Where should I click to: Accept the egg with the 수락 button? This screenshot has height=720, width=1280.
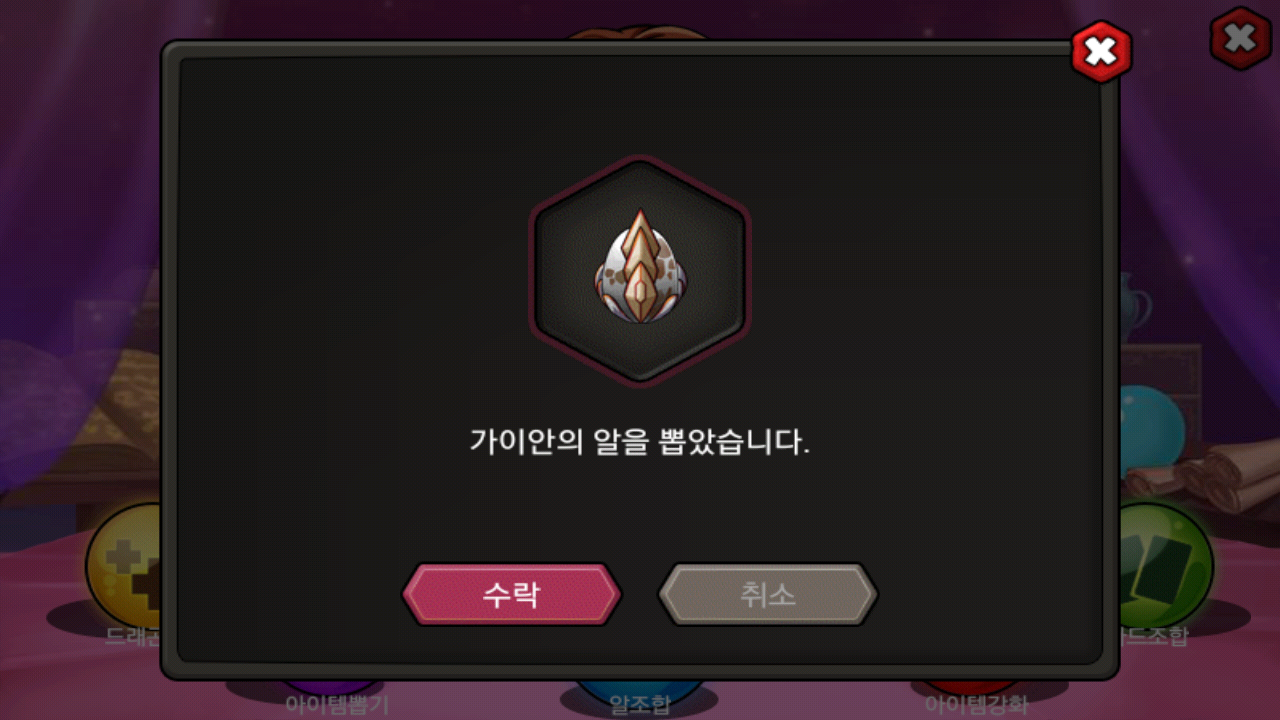(x=511, y=594)
